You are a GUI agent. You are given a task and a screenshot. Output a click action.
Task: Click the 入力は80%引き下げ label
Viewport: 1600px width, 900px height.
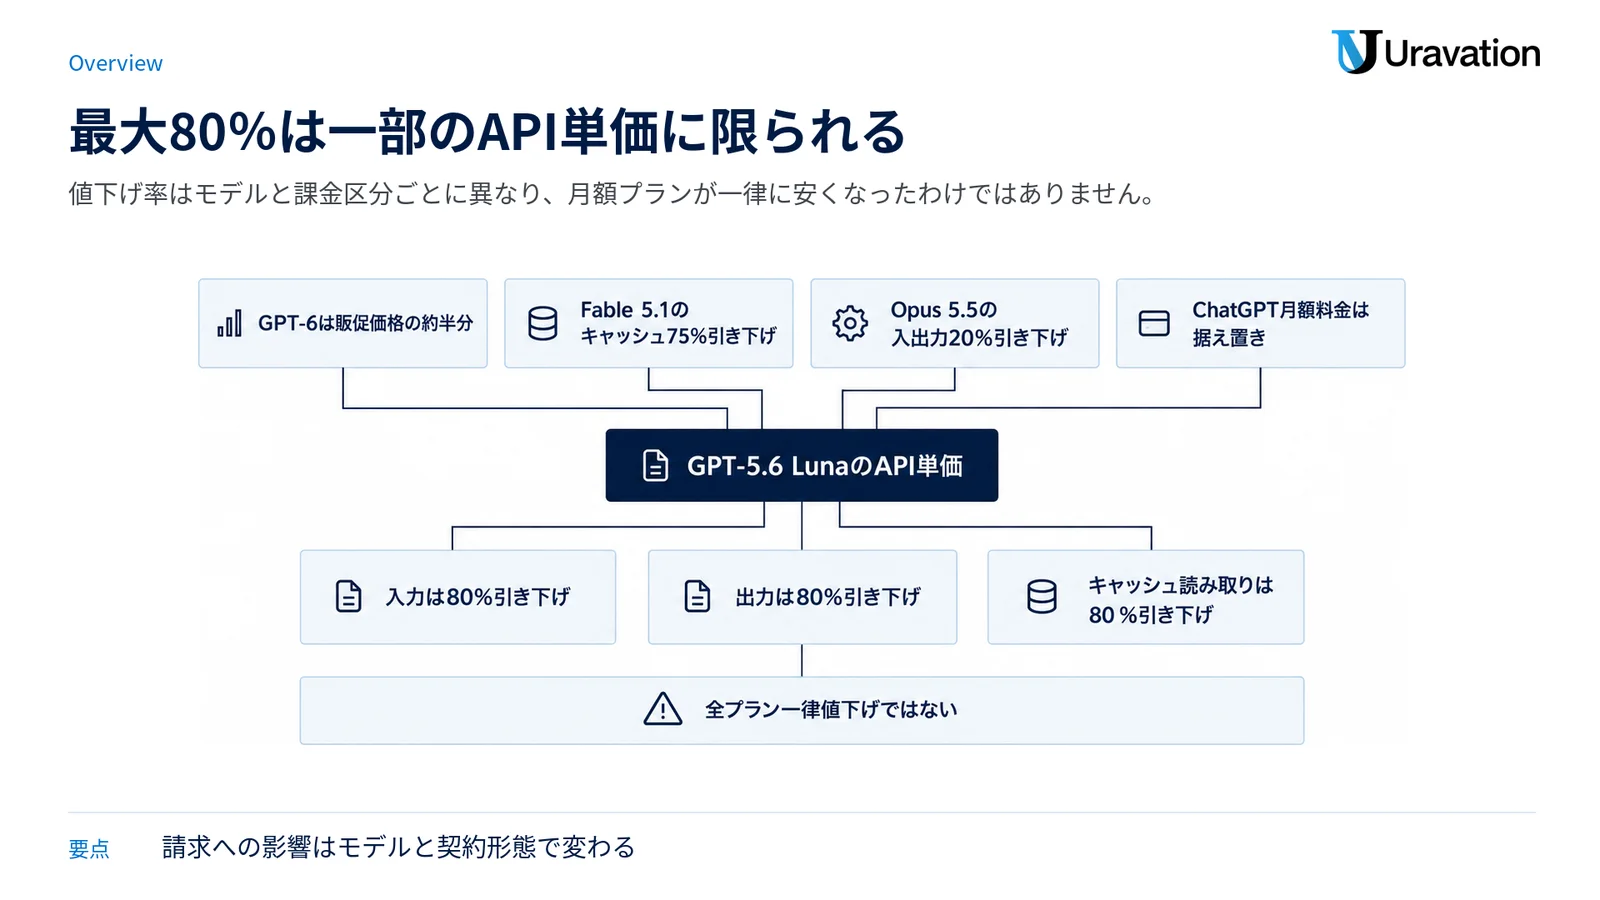click(478, 597)
